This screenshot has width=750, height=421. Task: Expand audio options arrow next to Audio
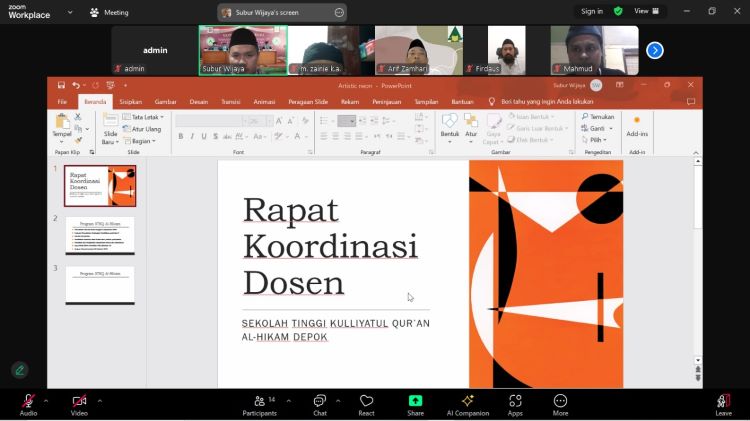pos(46,400)
